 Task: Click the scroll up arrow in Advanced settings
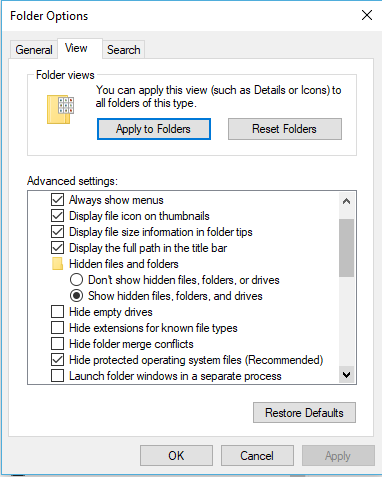click(346, 201)
